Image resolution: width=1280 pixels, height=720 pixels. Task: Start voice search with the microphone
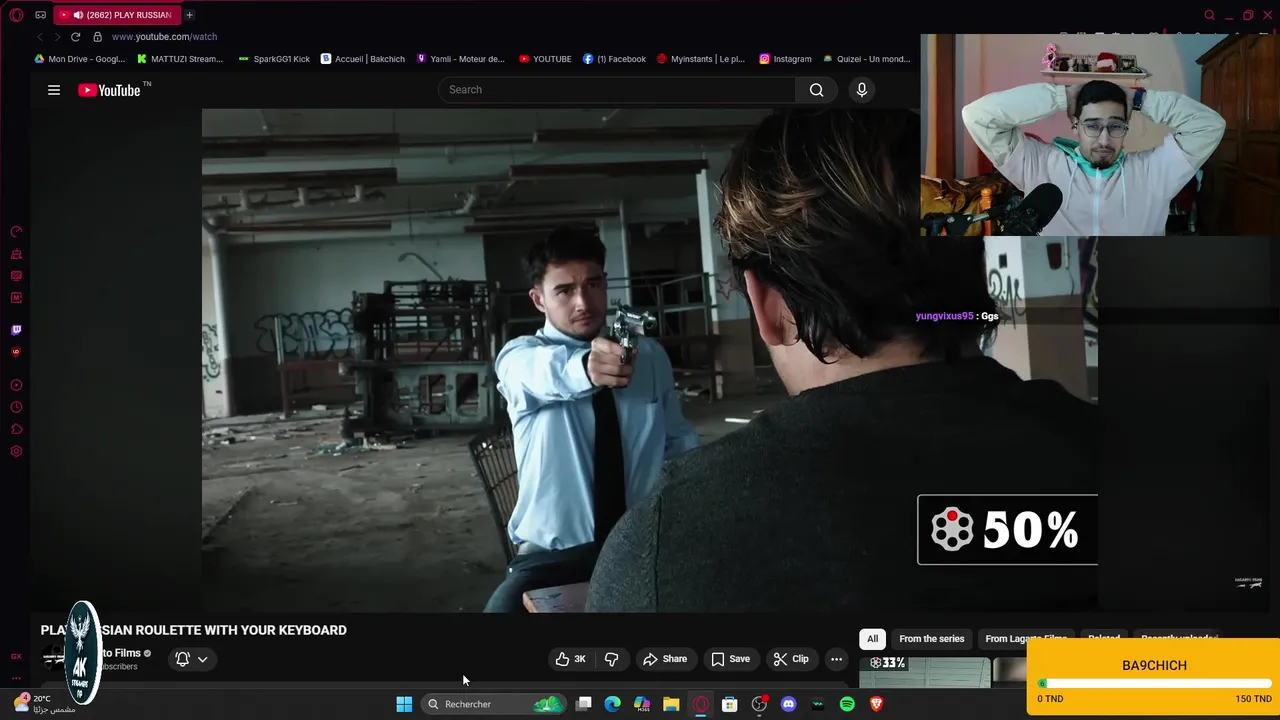pyautogui.click(x=862, y=90)
